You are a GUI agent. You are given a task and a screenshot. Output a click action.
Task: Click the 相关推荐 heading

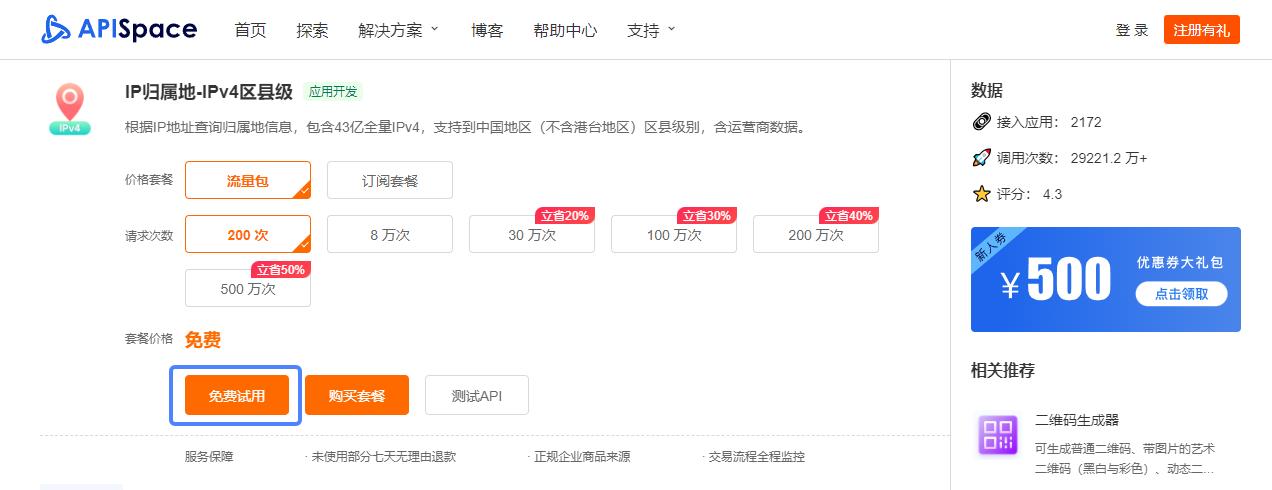click(1003, 370)
